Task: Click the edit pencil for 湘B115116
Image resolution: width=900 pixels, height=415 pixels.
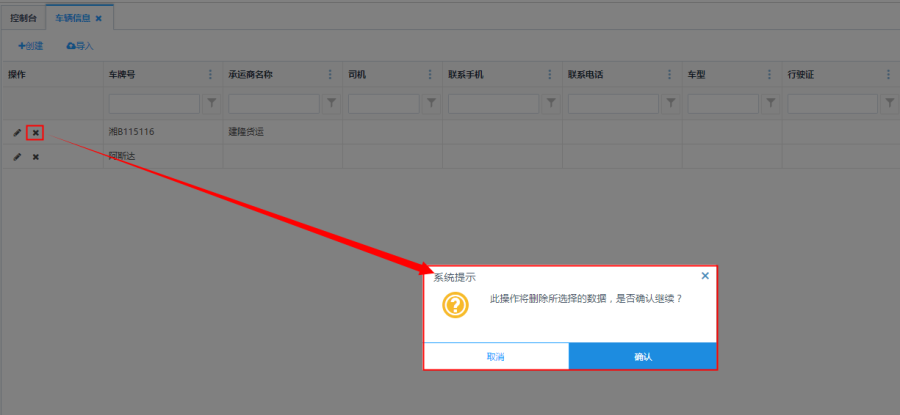Action: click(x=17, y=132)
